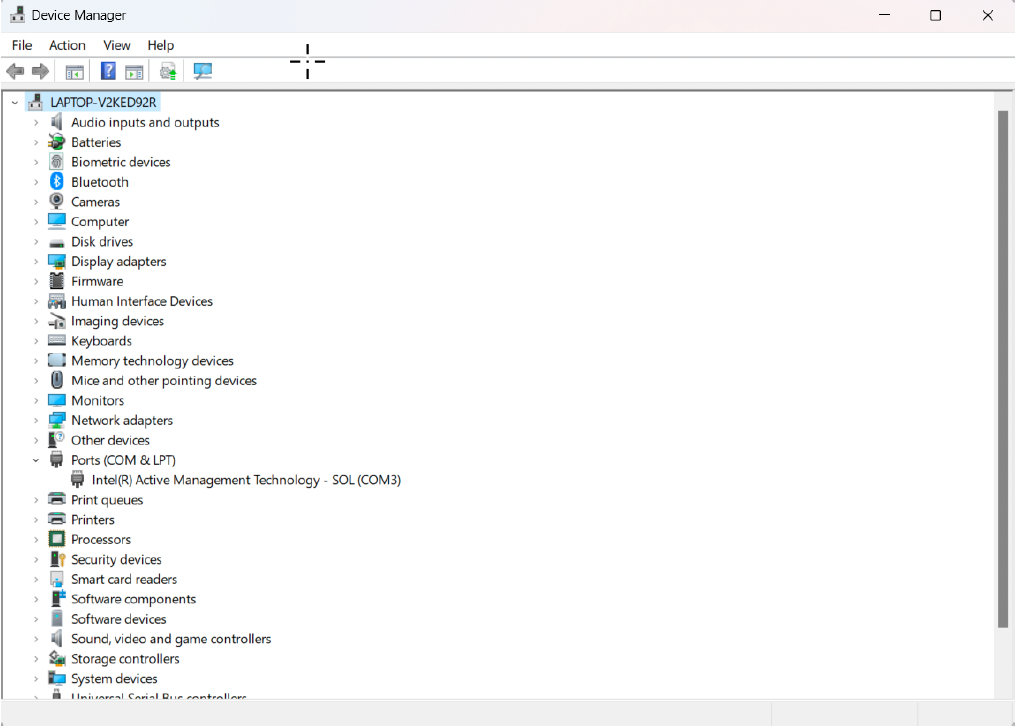Click the Intel(R) Active Management Technology port icon

tap(78, 480)
